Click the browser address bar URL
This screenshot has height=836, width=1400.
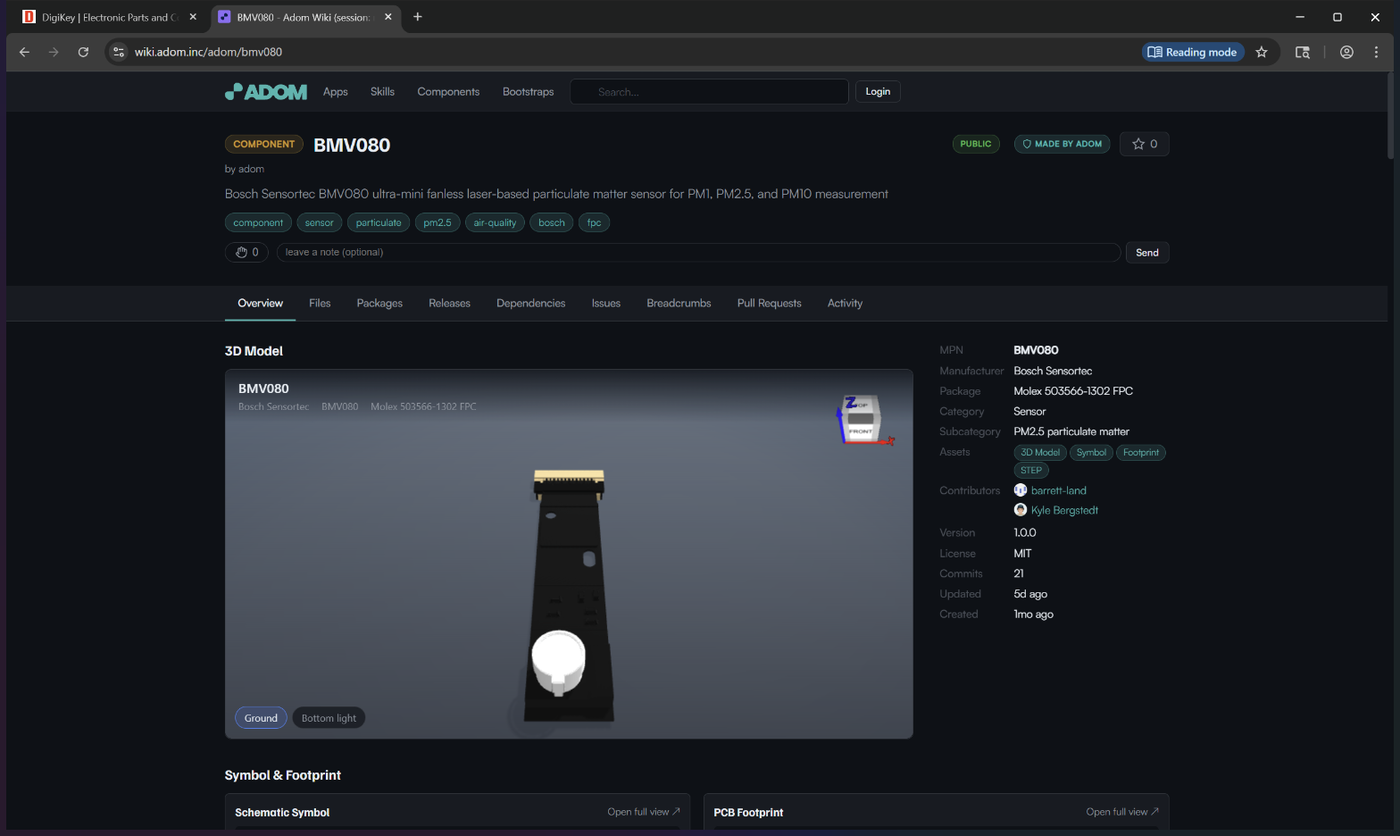pyautogui.click(x=209, y=52)
